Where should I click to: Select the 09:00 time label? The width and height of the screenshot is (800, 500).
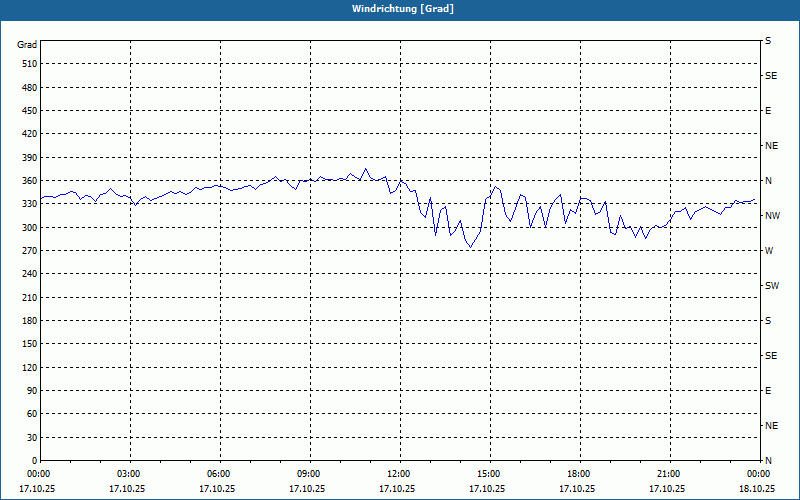(308, 474)
